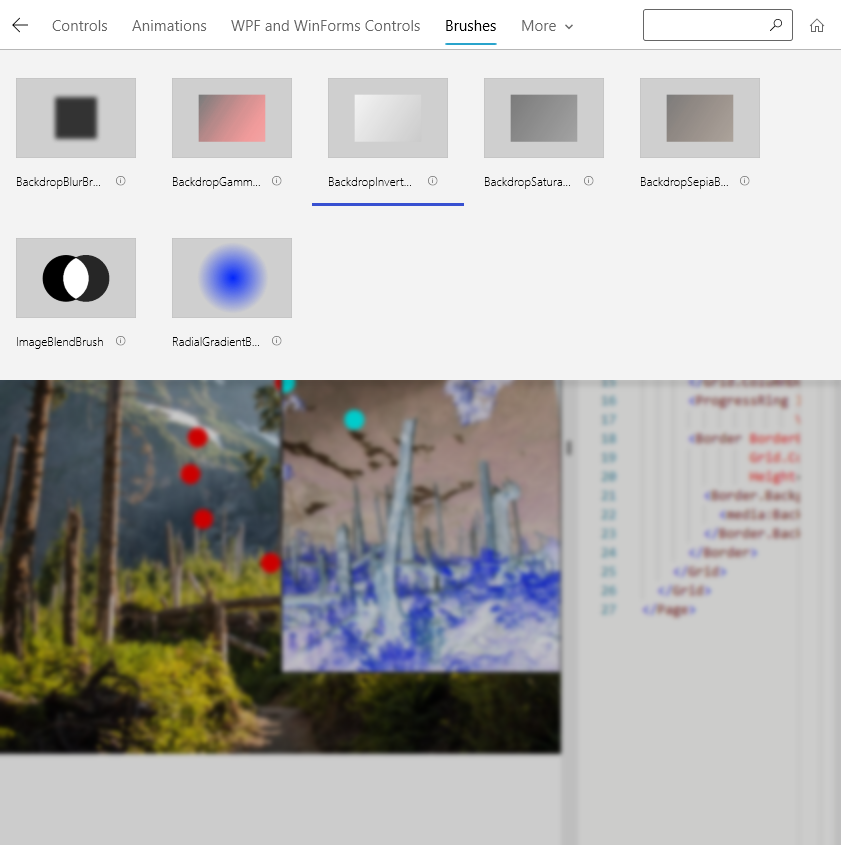The height and width of the screenshot is (846, 842).
Task: Open the home page icon
Action: (x=817, y=25)
